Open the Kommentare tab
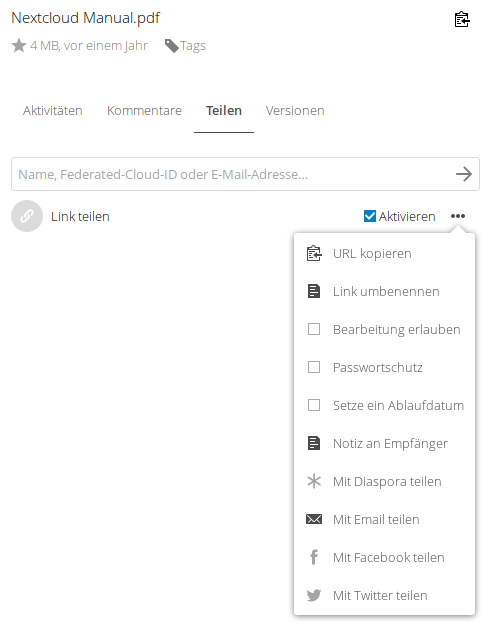 144,110
